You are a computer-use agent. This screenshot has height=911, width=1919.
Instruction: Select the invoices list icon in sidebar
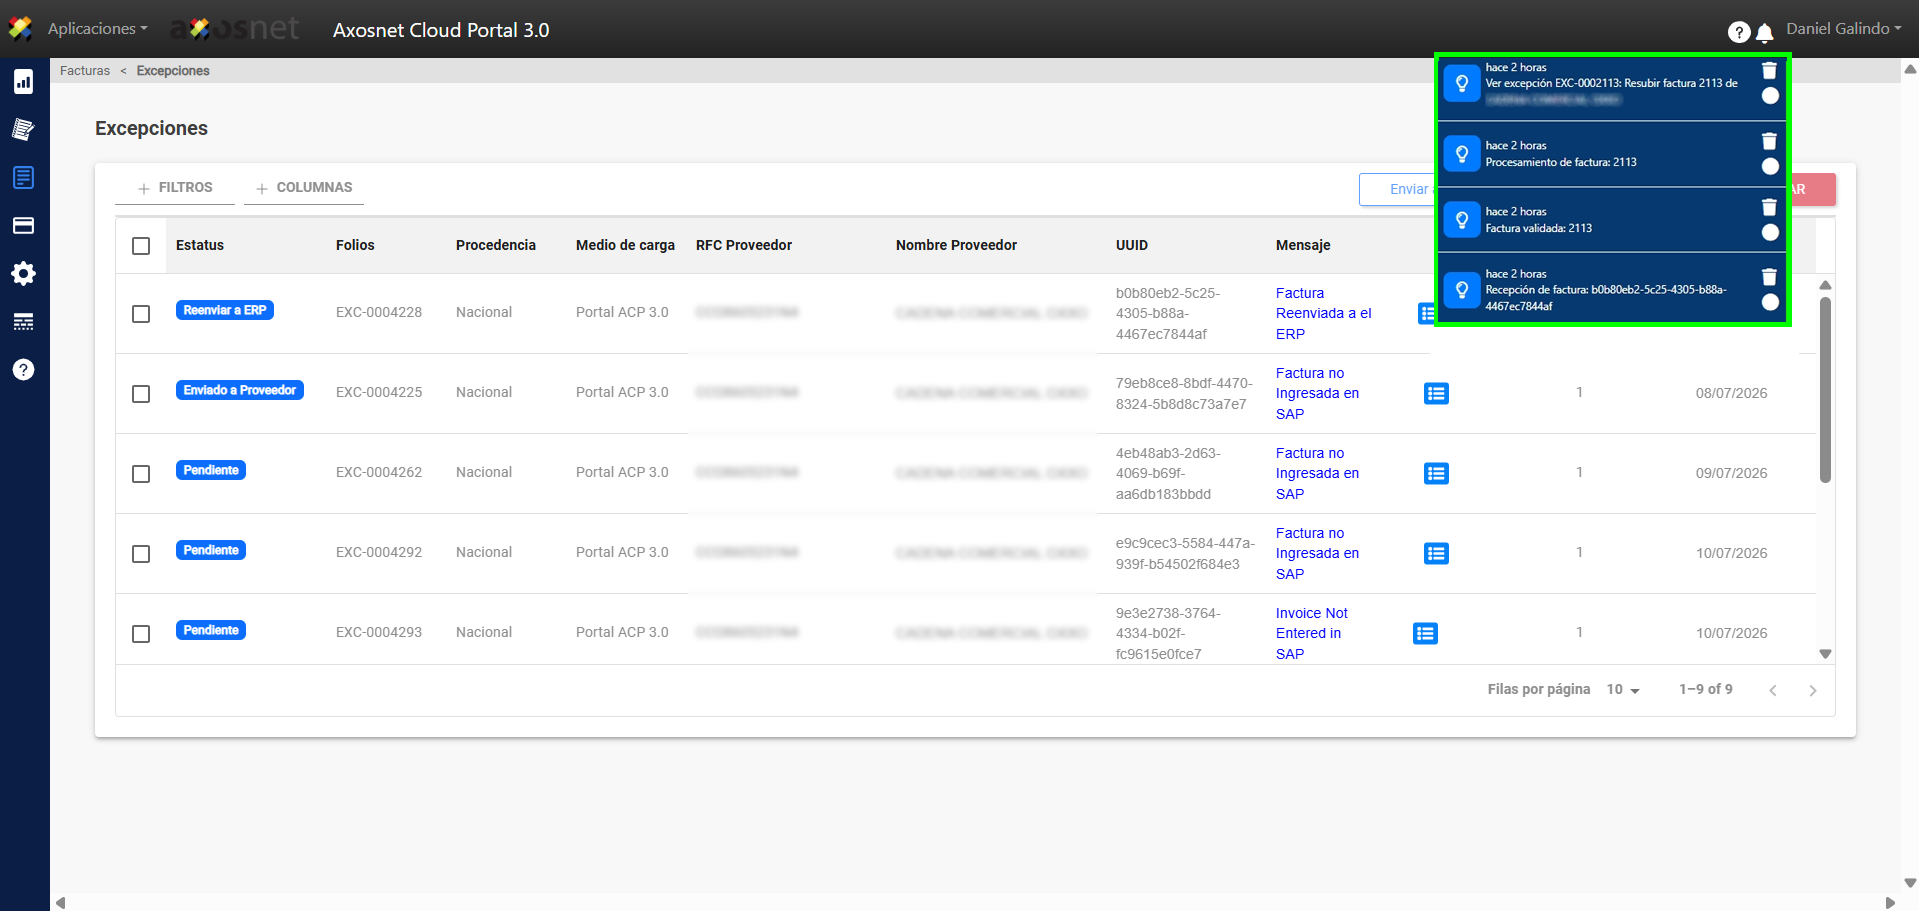point(24,178)
